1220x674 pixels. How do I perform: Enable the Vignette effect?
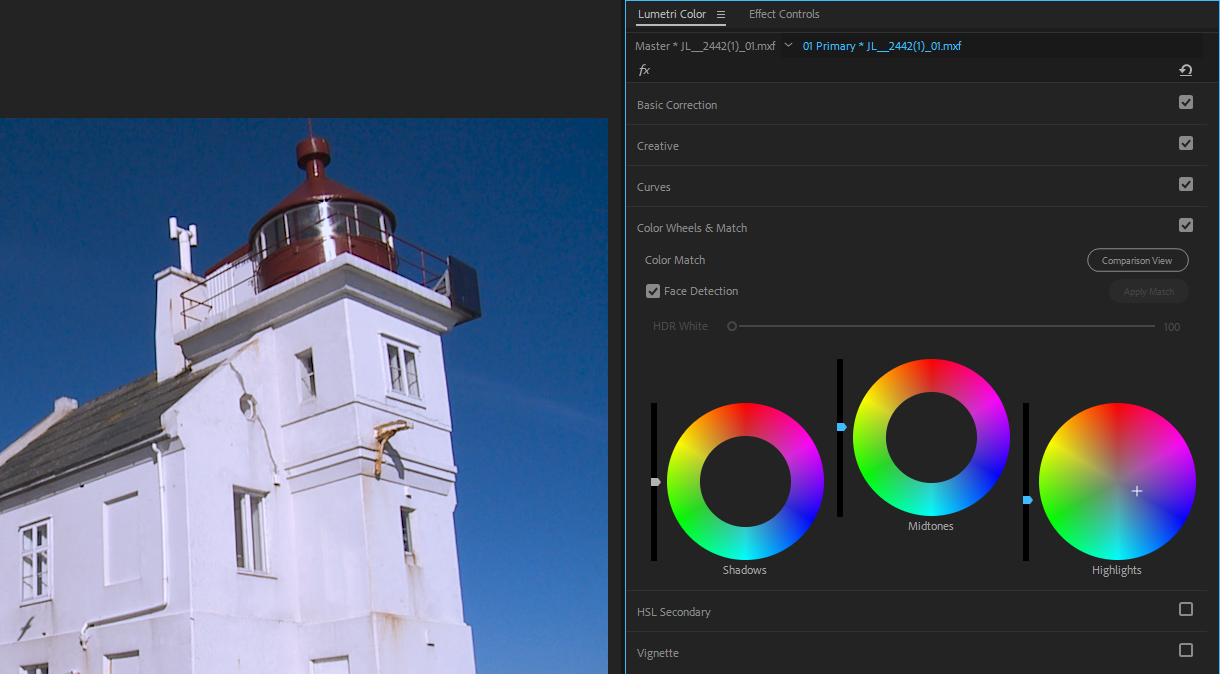1186,652
